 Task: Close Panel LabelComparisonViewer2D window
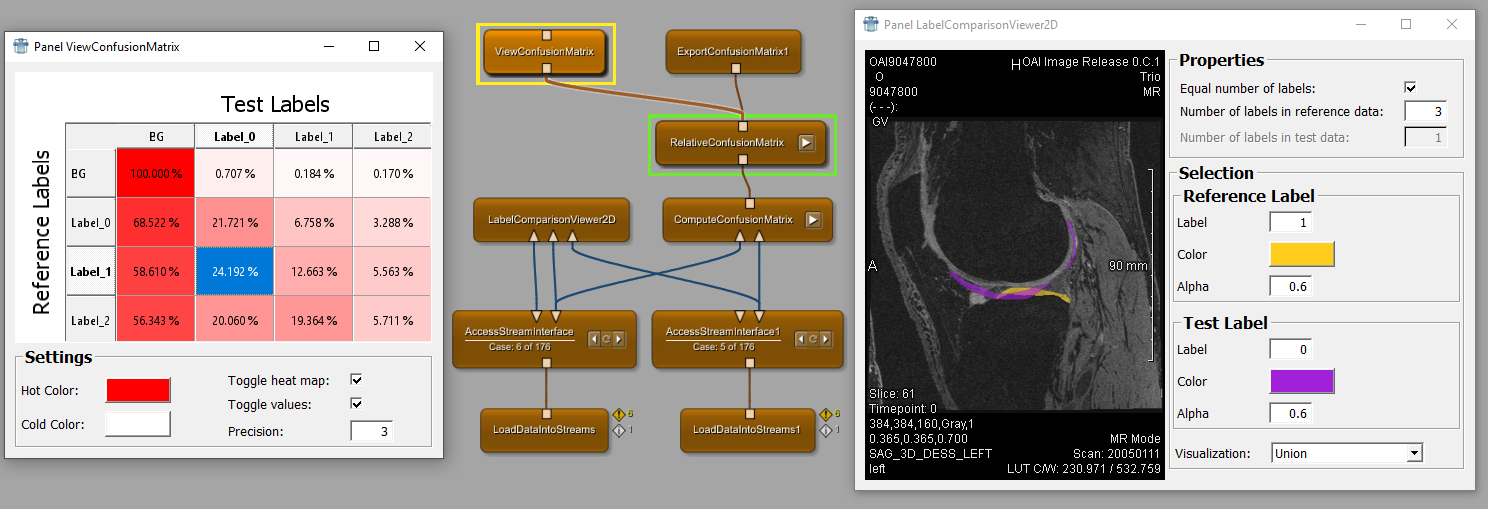pyautogui.click(x=1451, y=24)
